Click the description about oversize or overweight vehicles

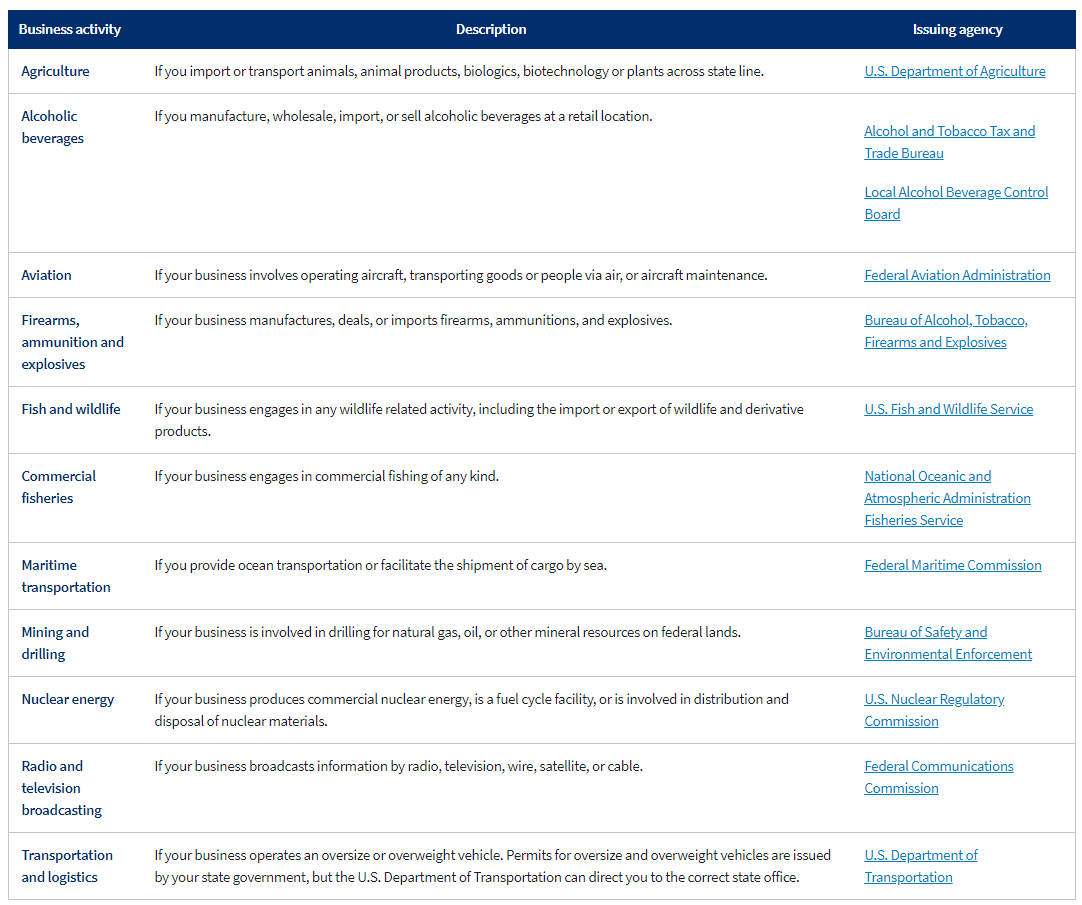point(493,866)
